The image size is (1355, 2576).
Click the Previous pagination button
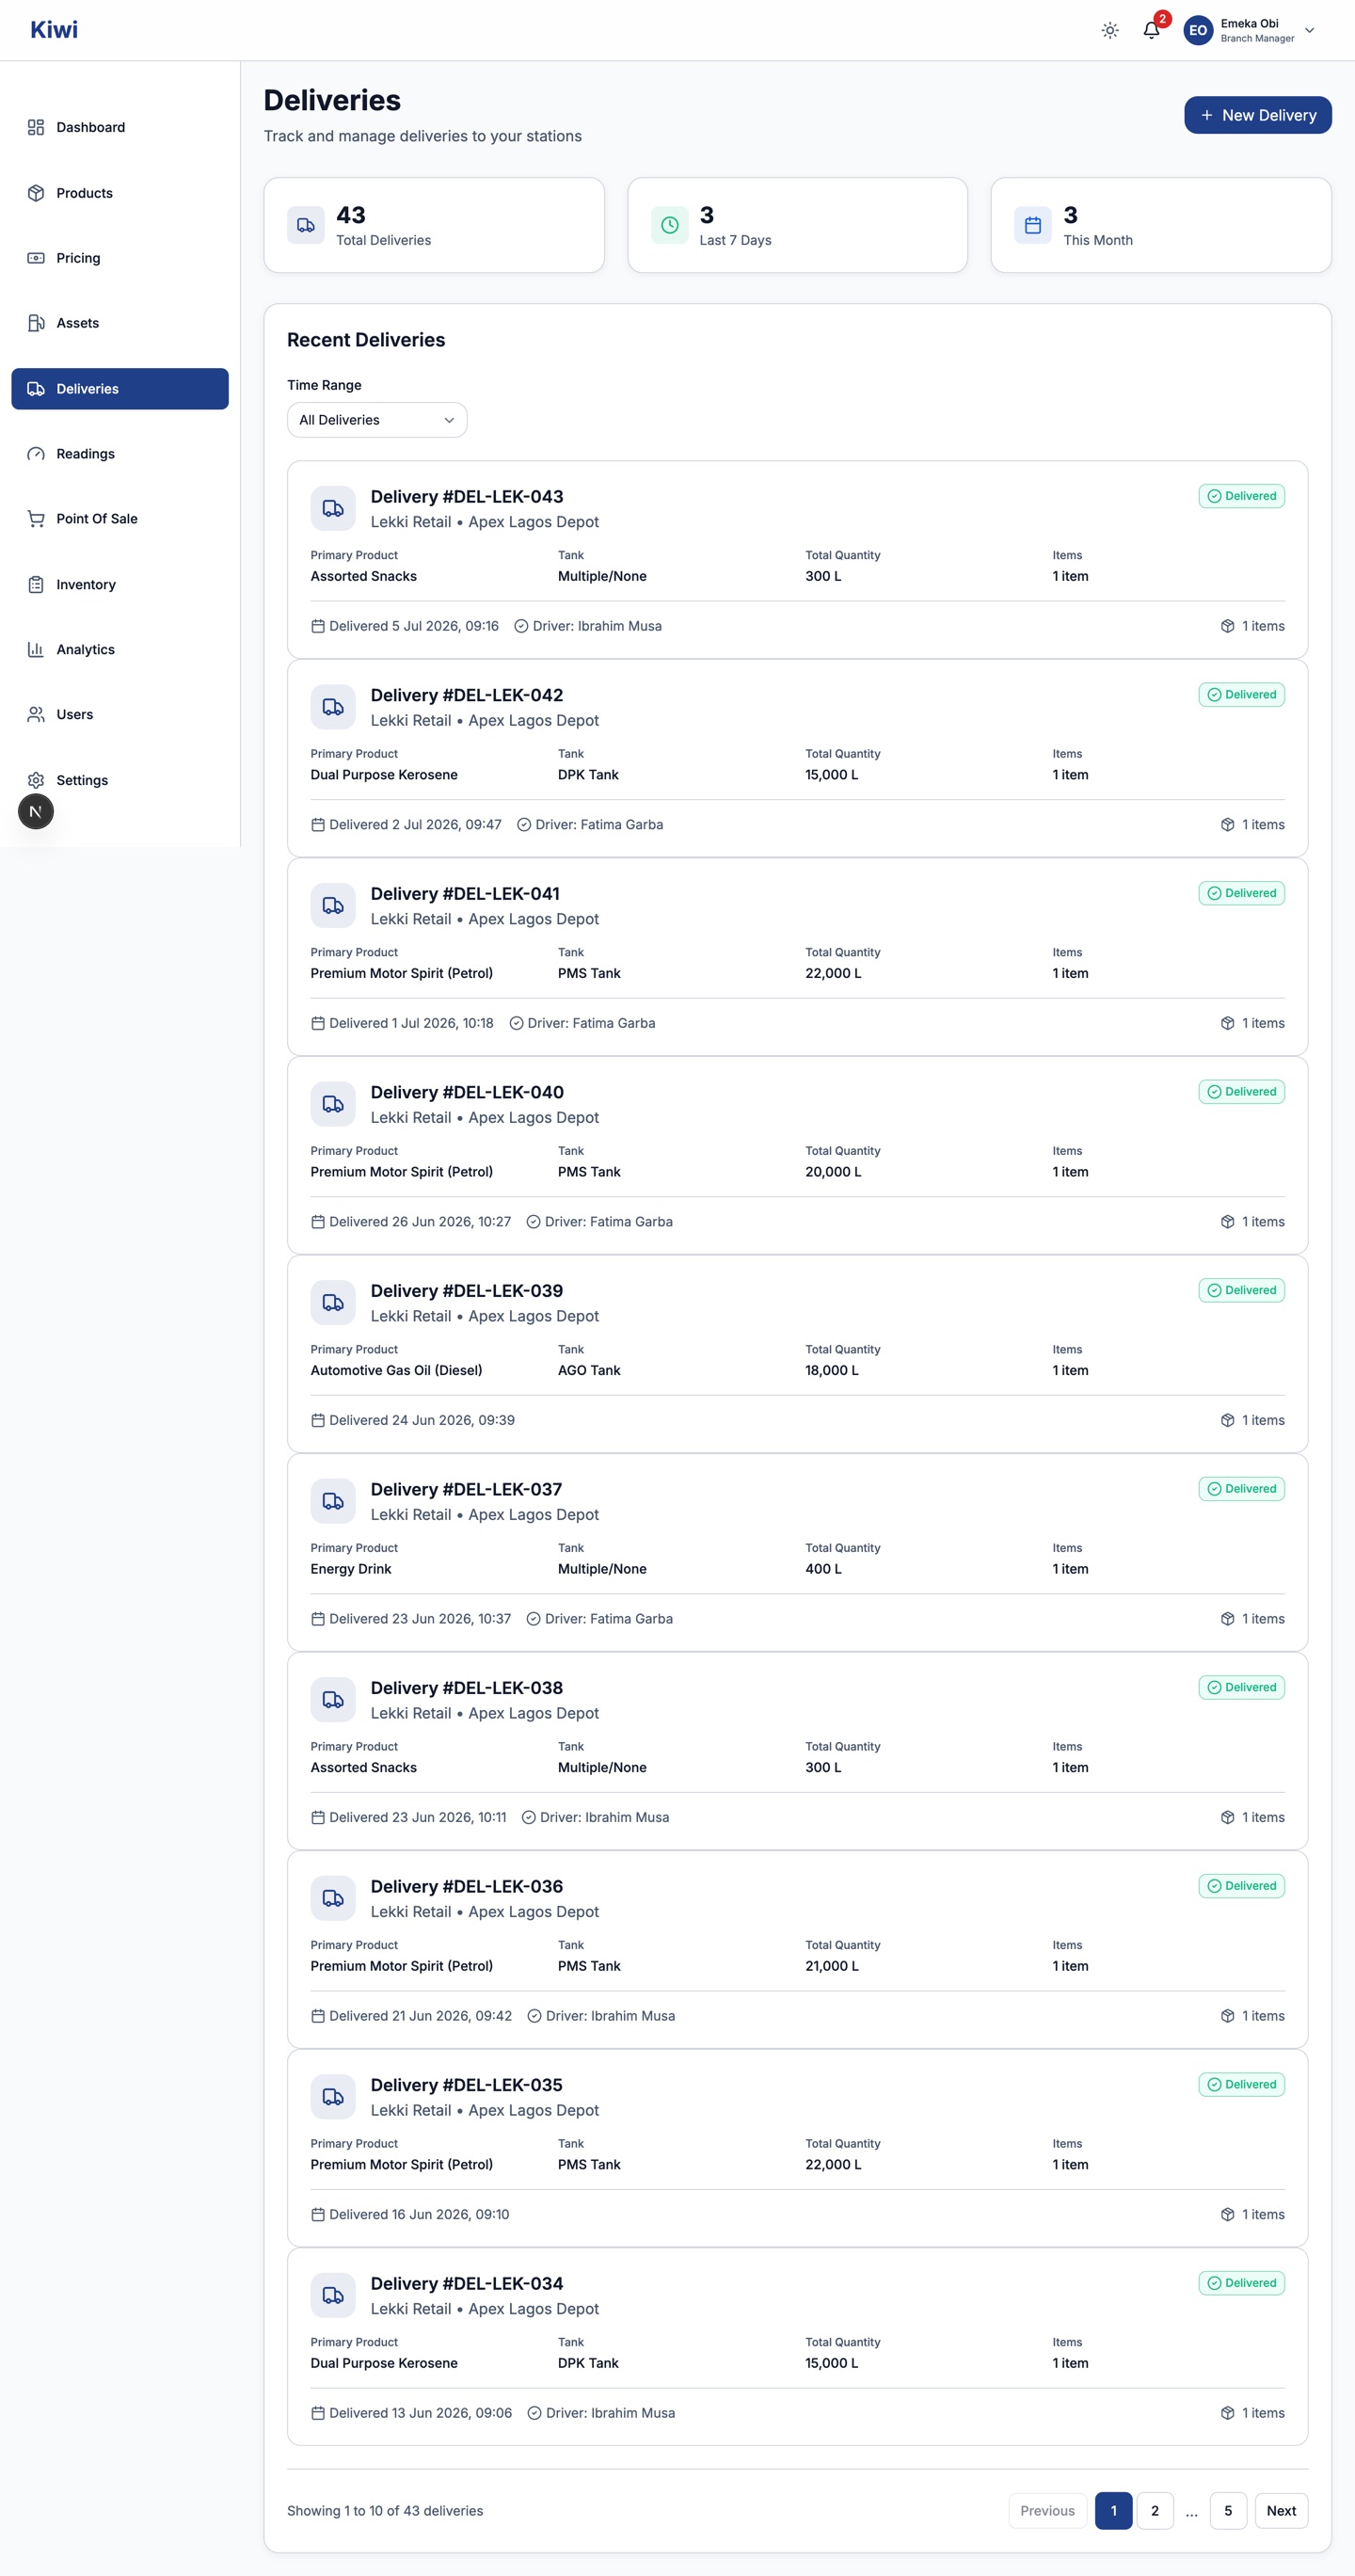click(1047, 2511)
